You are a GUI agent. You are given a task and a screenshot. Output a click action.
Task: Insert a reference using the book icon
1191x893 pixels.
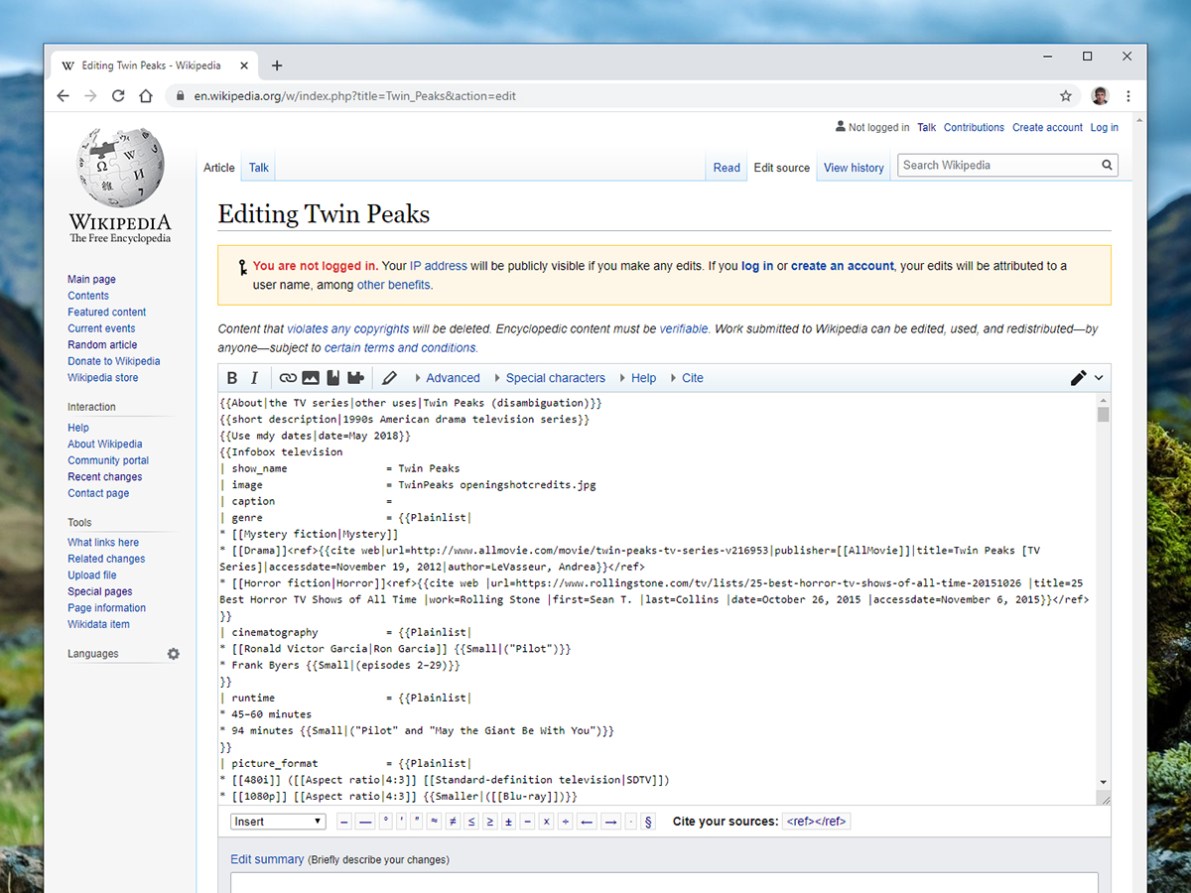point(334,378)
